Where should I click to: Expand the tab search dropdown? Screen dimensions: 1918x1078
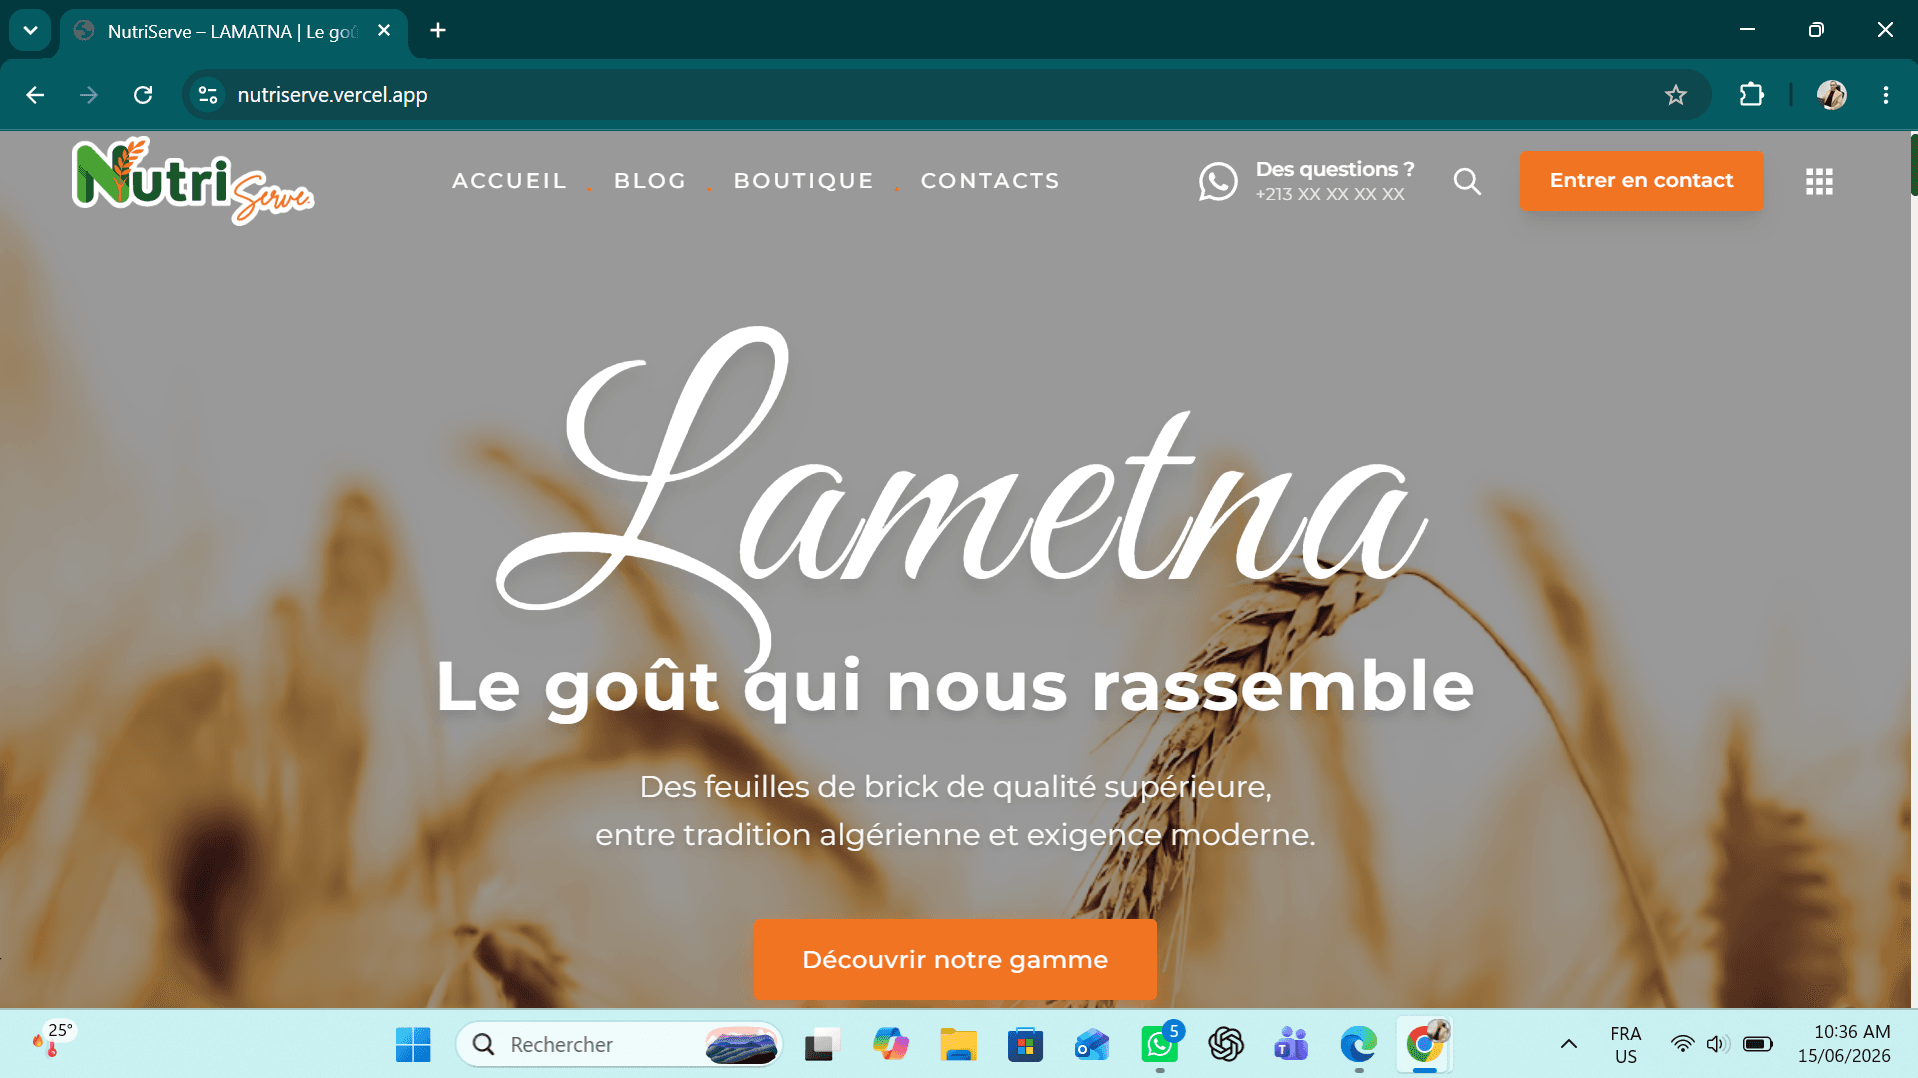tap(30, 31)
